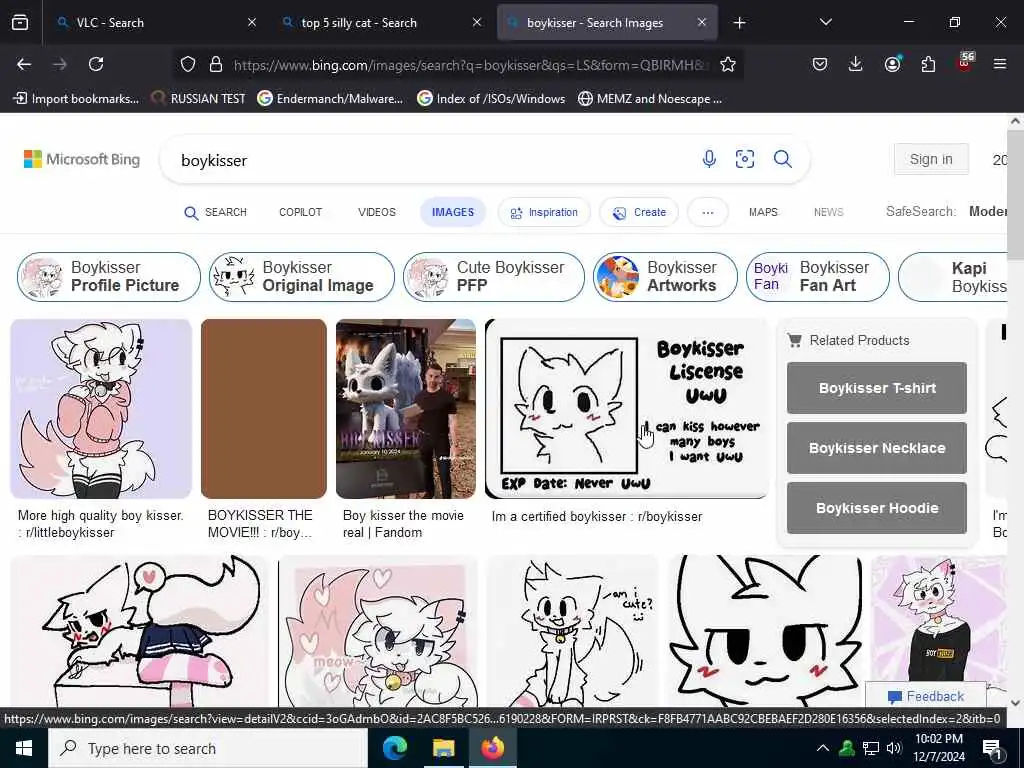This screenshot has width=1024, height=768.
Task: Open the Boykisser Liscense image thumbnail
Action: (x=627, y=409)
